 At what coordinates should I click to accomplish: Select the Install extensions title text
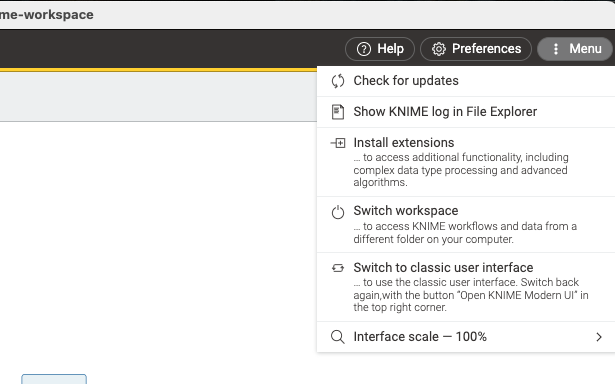(404, 142)
